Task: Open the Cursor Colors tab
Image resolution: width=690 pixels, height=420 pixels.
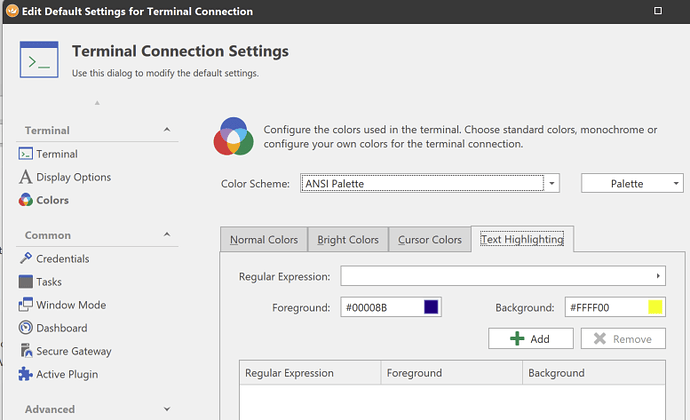Action: [x=430, y=240]
